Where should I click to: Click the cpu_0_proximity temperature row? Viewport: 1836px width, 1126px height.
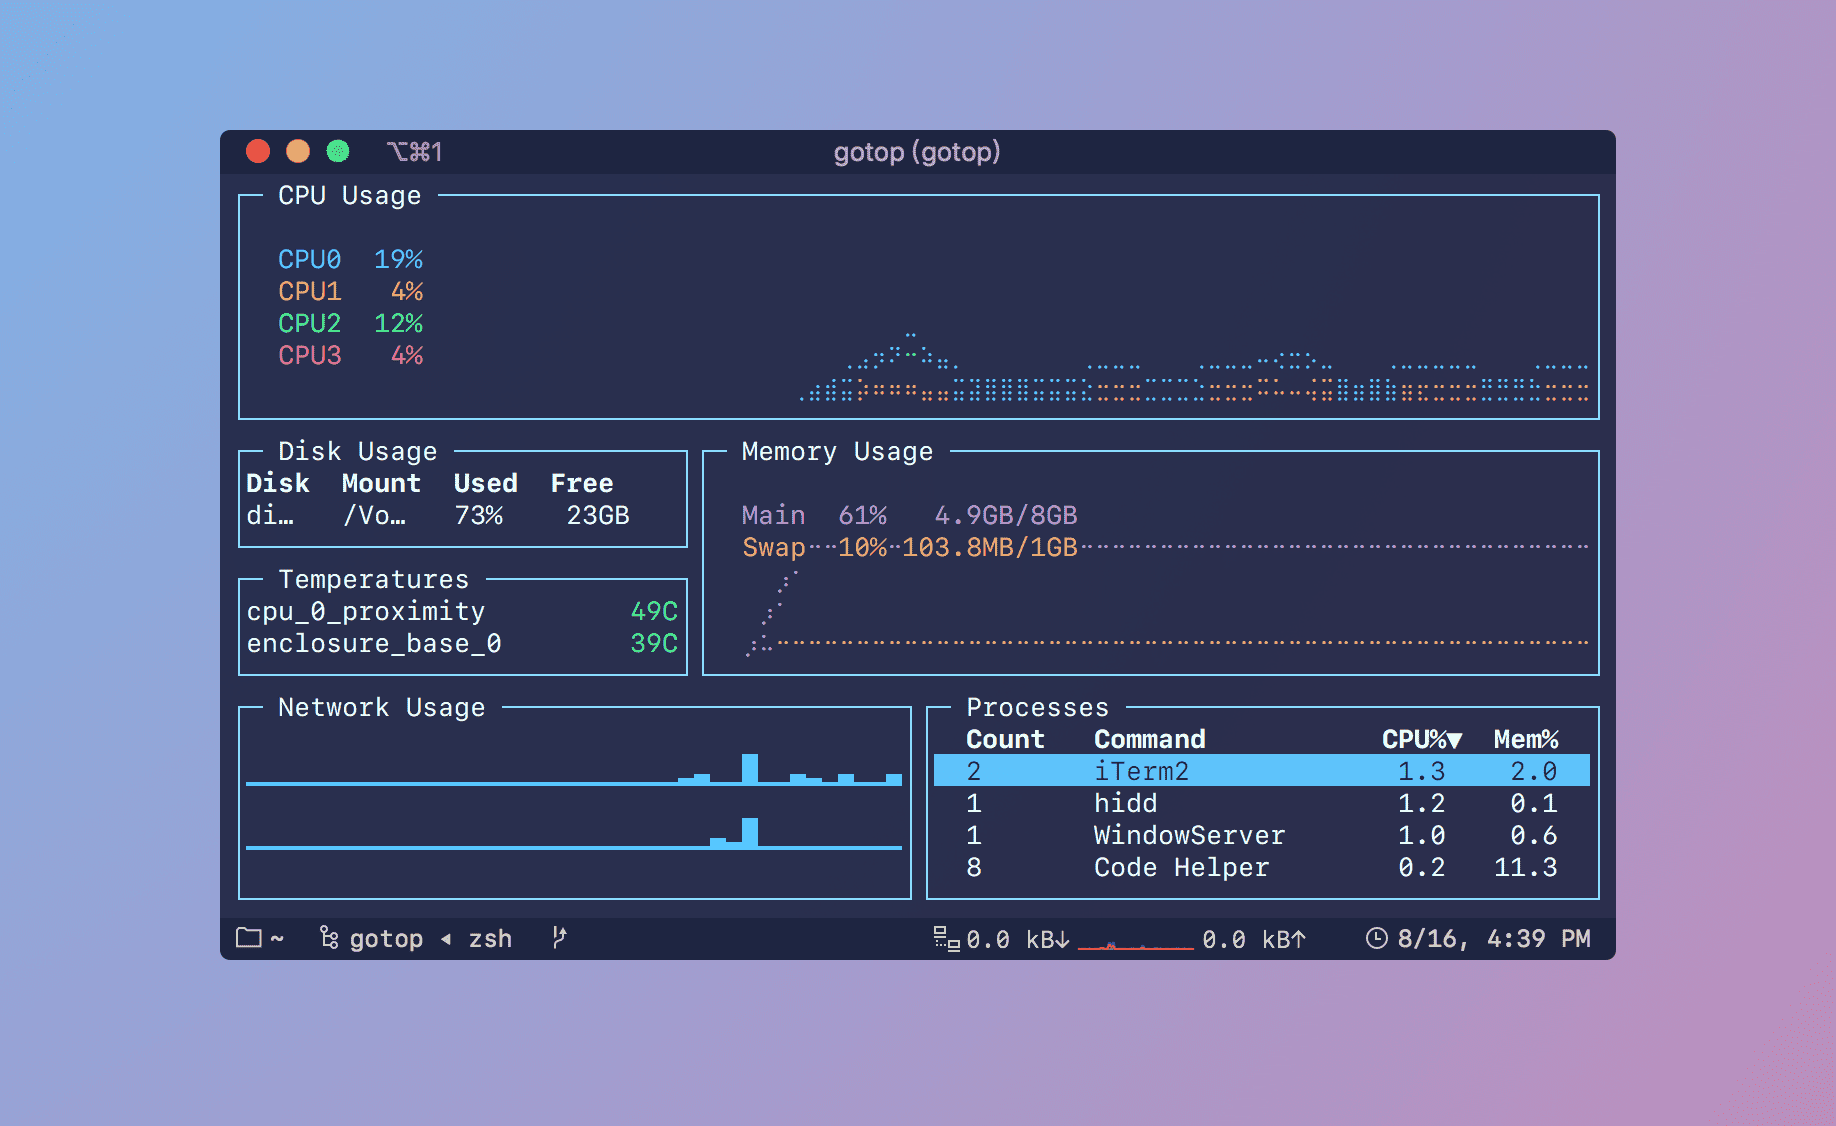(462, 611)
